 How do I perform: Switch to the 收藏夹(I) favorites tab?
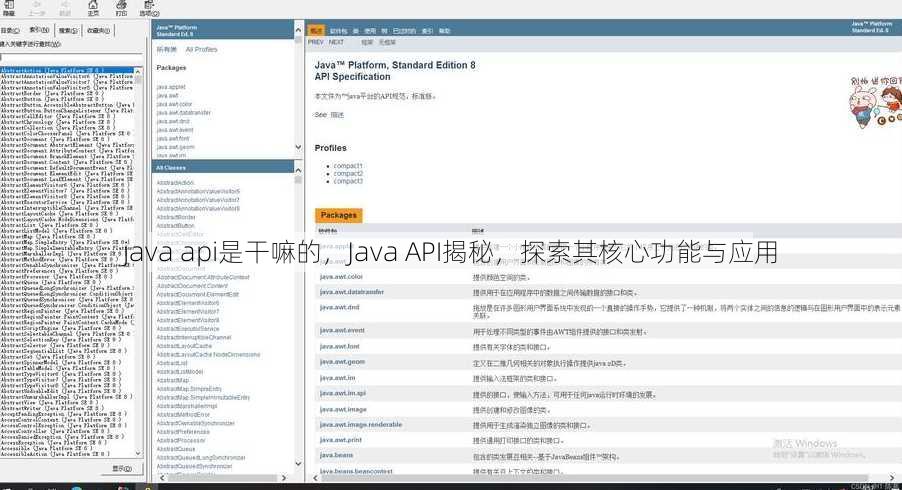[x=98, y=30]
